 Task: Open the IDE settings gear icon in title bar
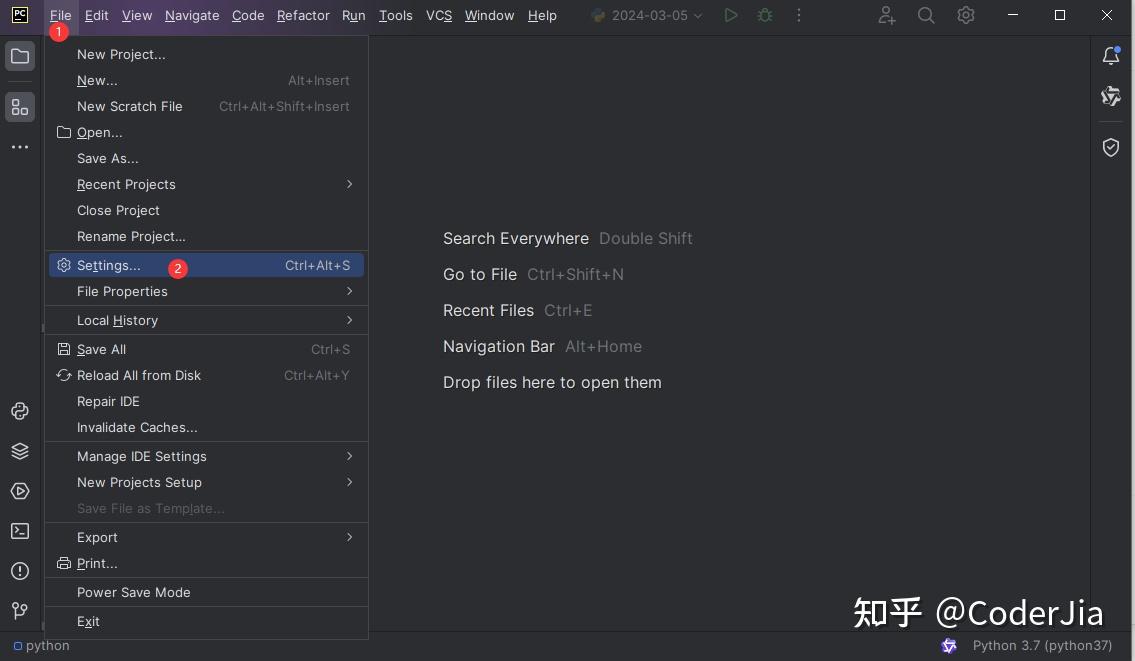(x=966, y=15)
